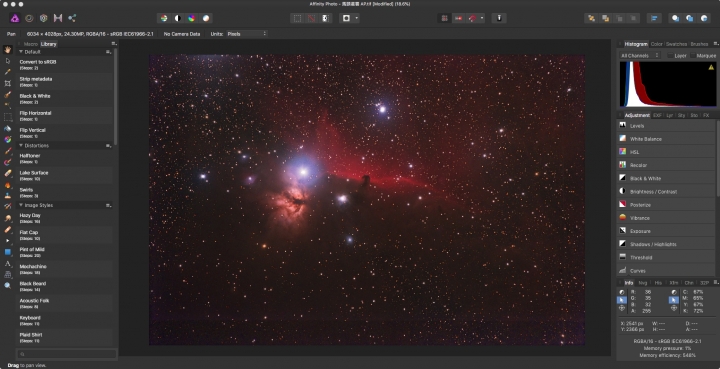
Task: Switch to the Tone Mapping persona icon
Action: click(x=58, y=18)
